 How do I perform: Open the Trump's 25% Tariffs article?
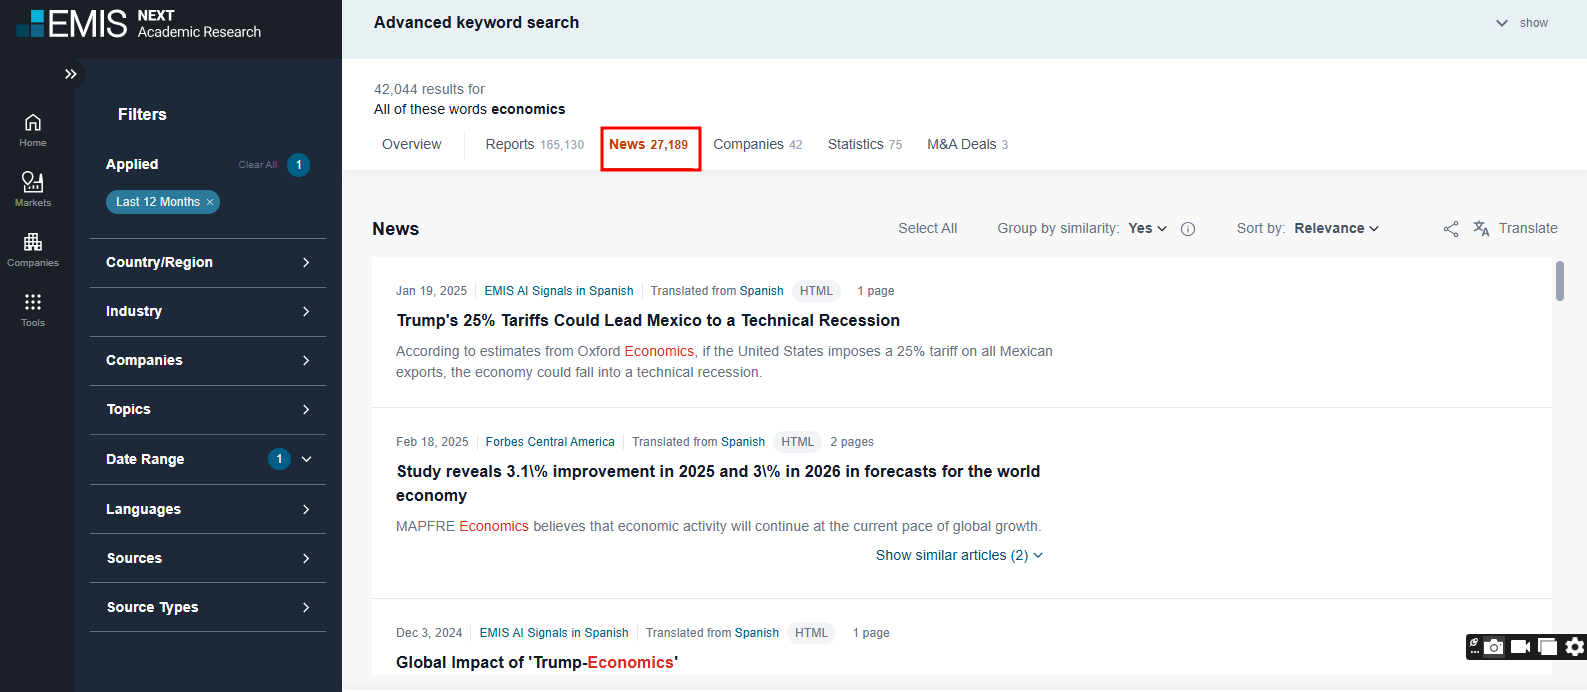(648, 321)
